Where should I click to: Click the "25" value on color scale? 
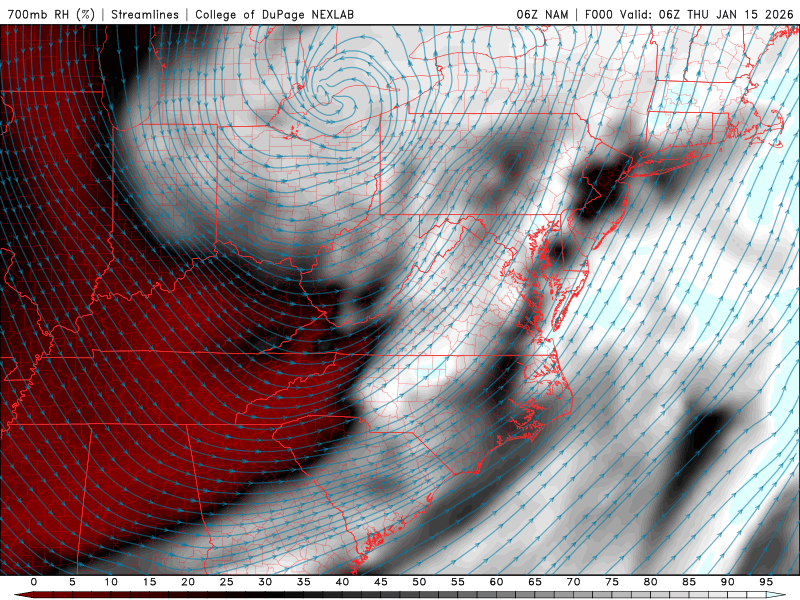point(227,582)
